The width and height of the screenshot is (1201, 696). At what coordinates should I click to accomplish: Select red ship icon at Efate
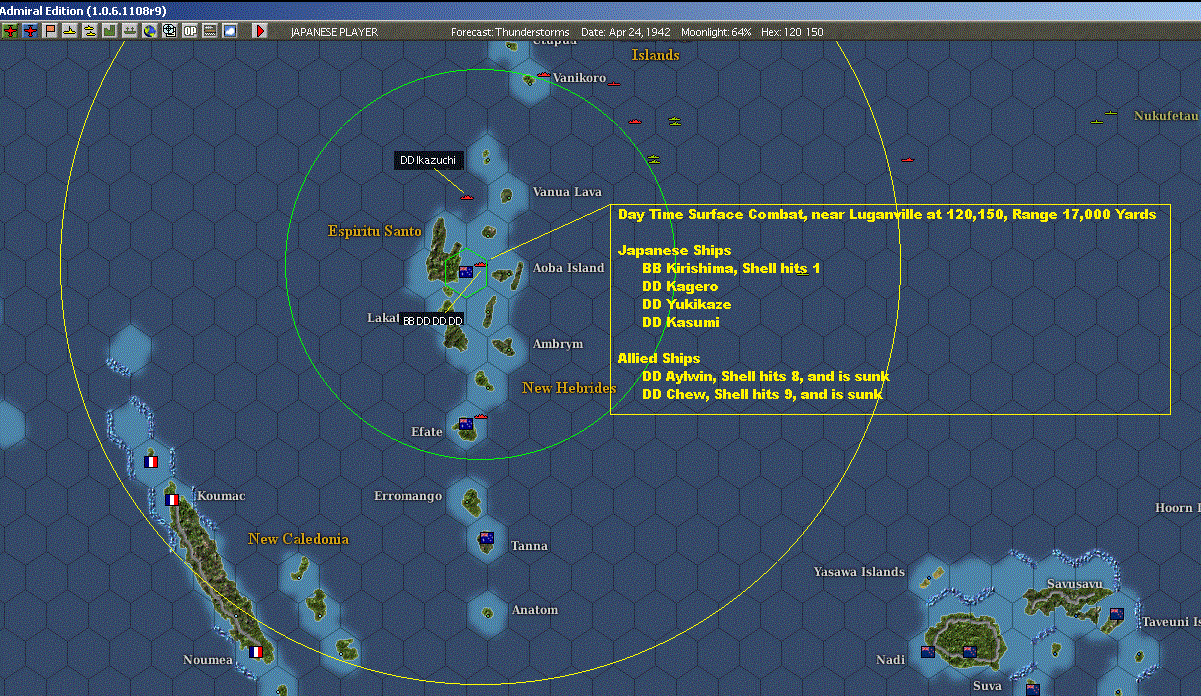pyautogui.click(x=480, y=416)
